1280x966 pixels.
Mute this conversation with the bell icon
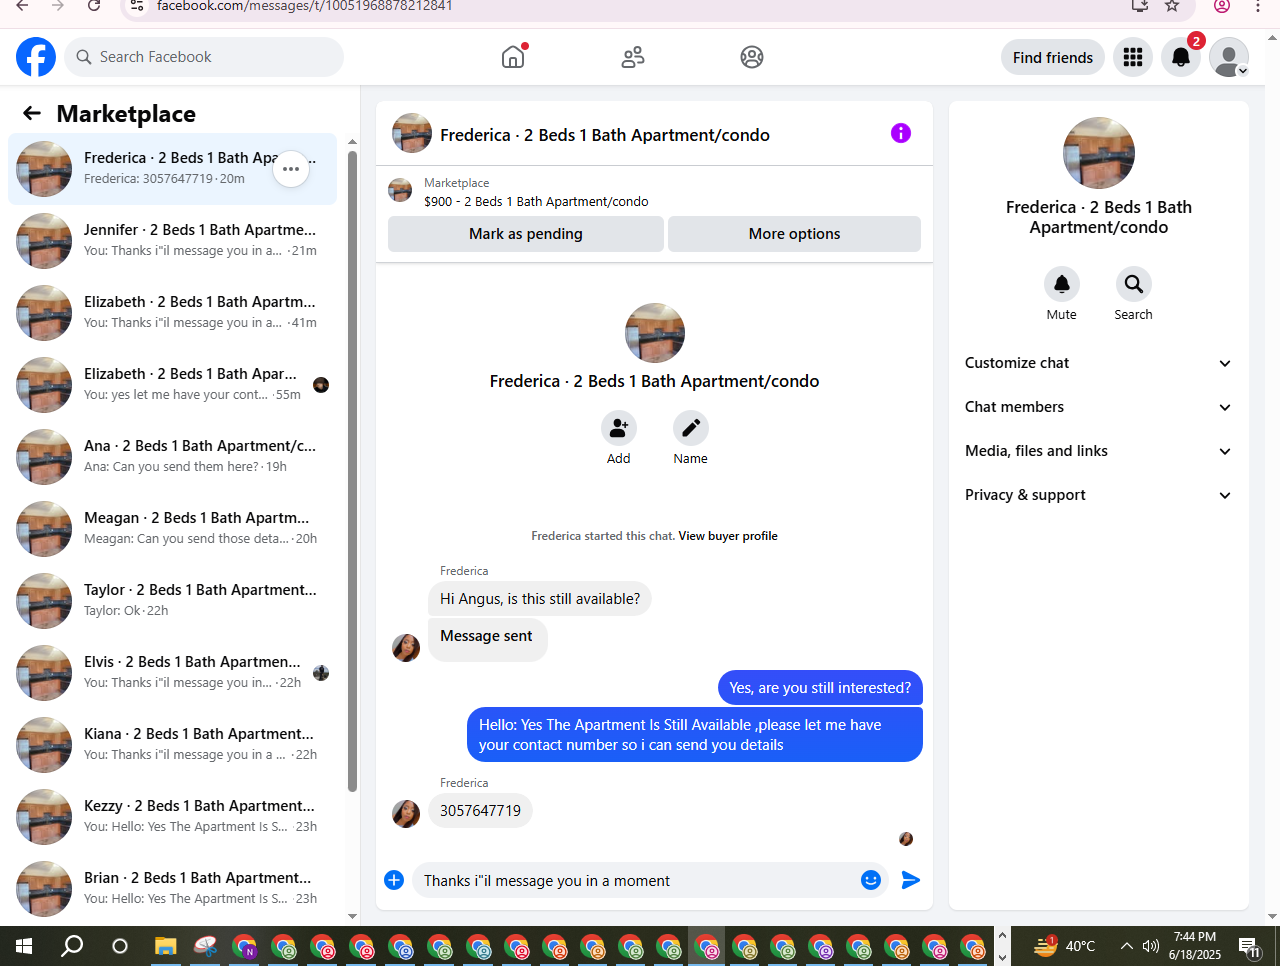[1062, 284]
